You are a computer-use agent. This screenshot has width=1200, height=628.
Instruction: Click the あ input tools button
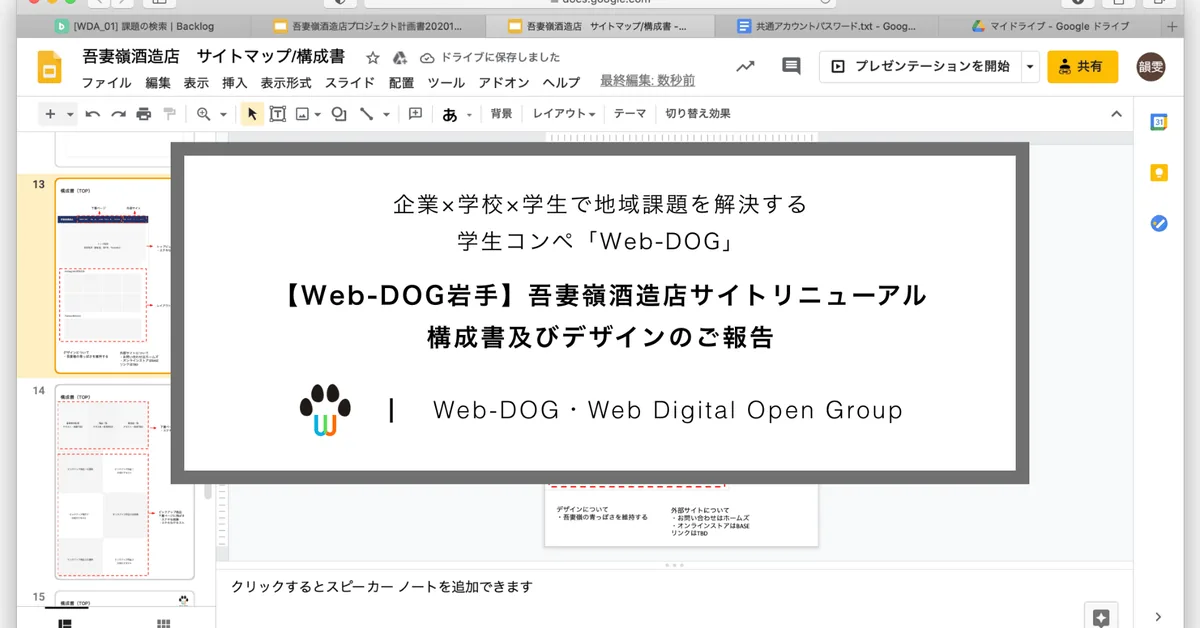click(450, 114)
